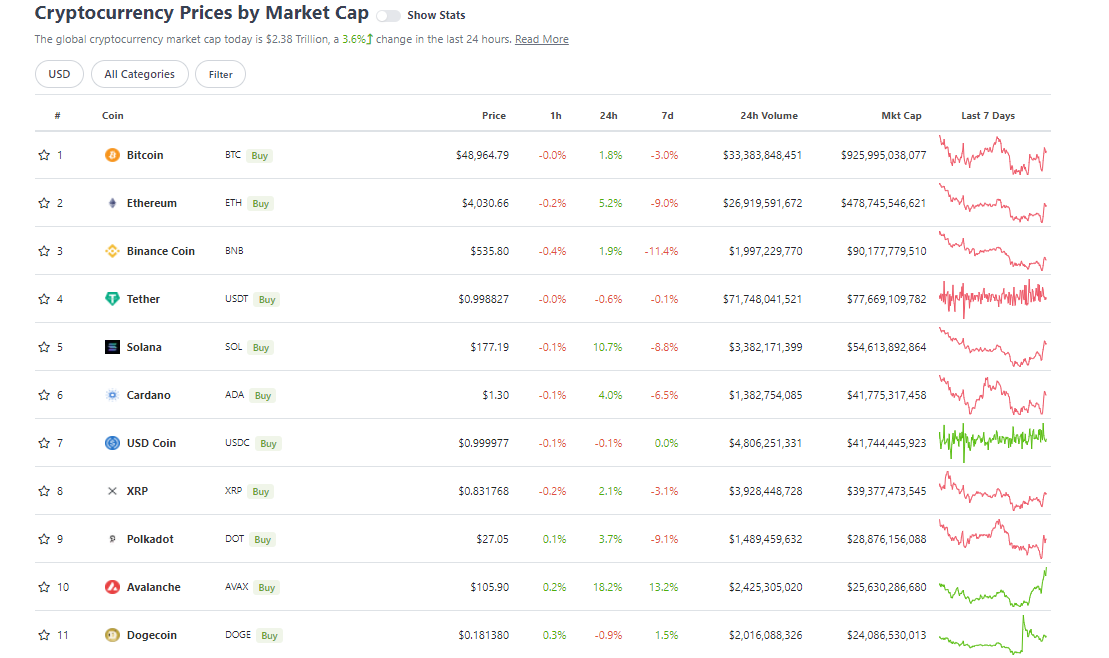This screenshot has width=1109, height=658.
Task: Click the Ethereum diamond icon
Action: pos(112,203)
